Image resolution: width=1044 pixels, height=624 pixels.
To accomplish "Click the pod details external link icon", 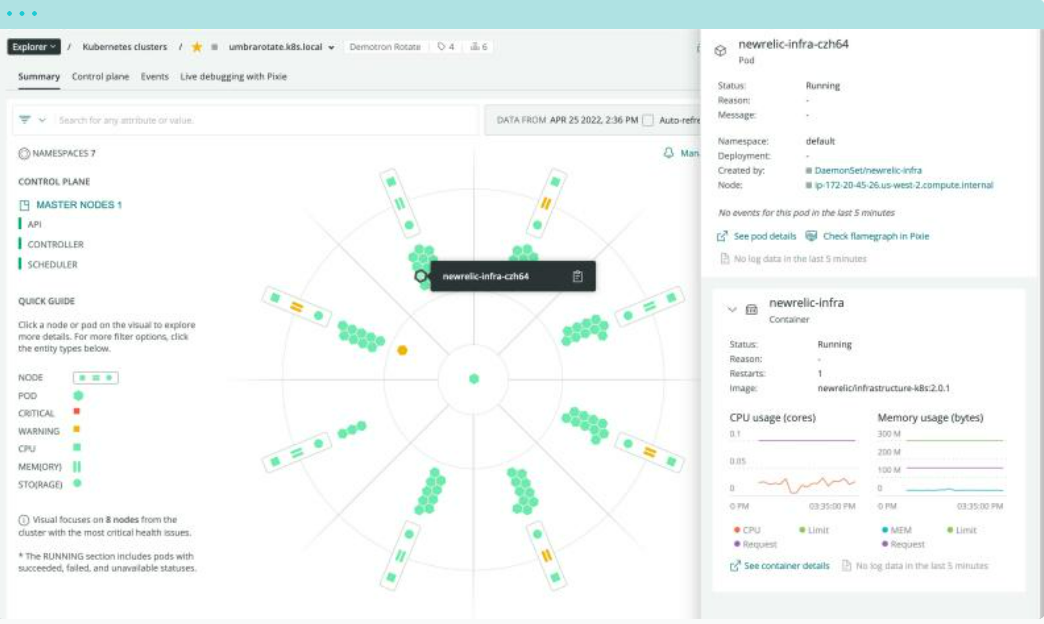I will pos(722,236).
